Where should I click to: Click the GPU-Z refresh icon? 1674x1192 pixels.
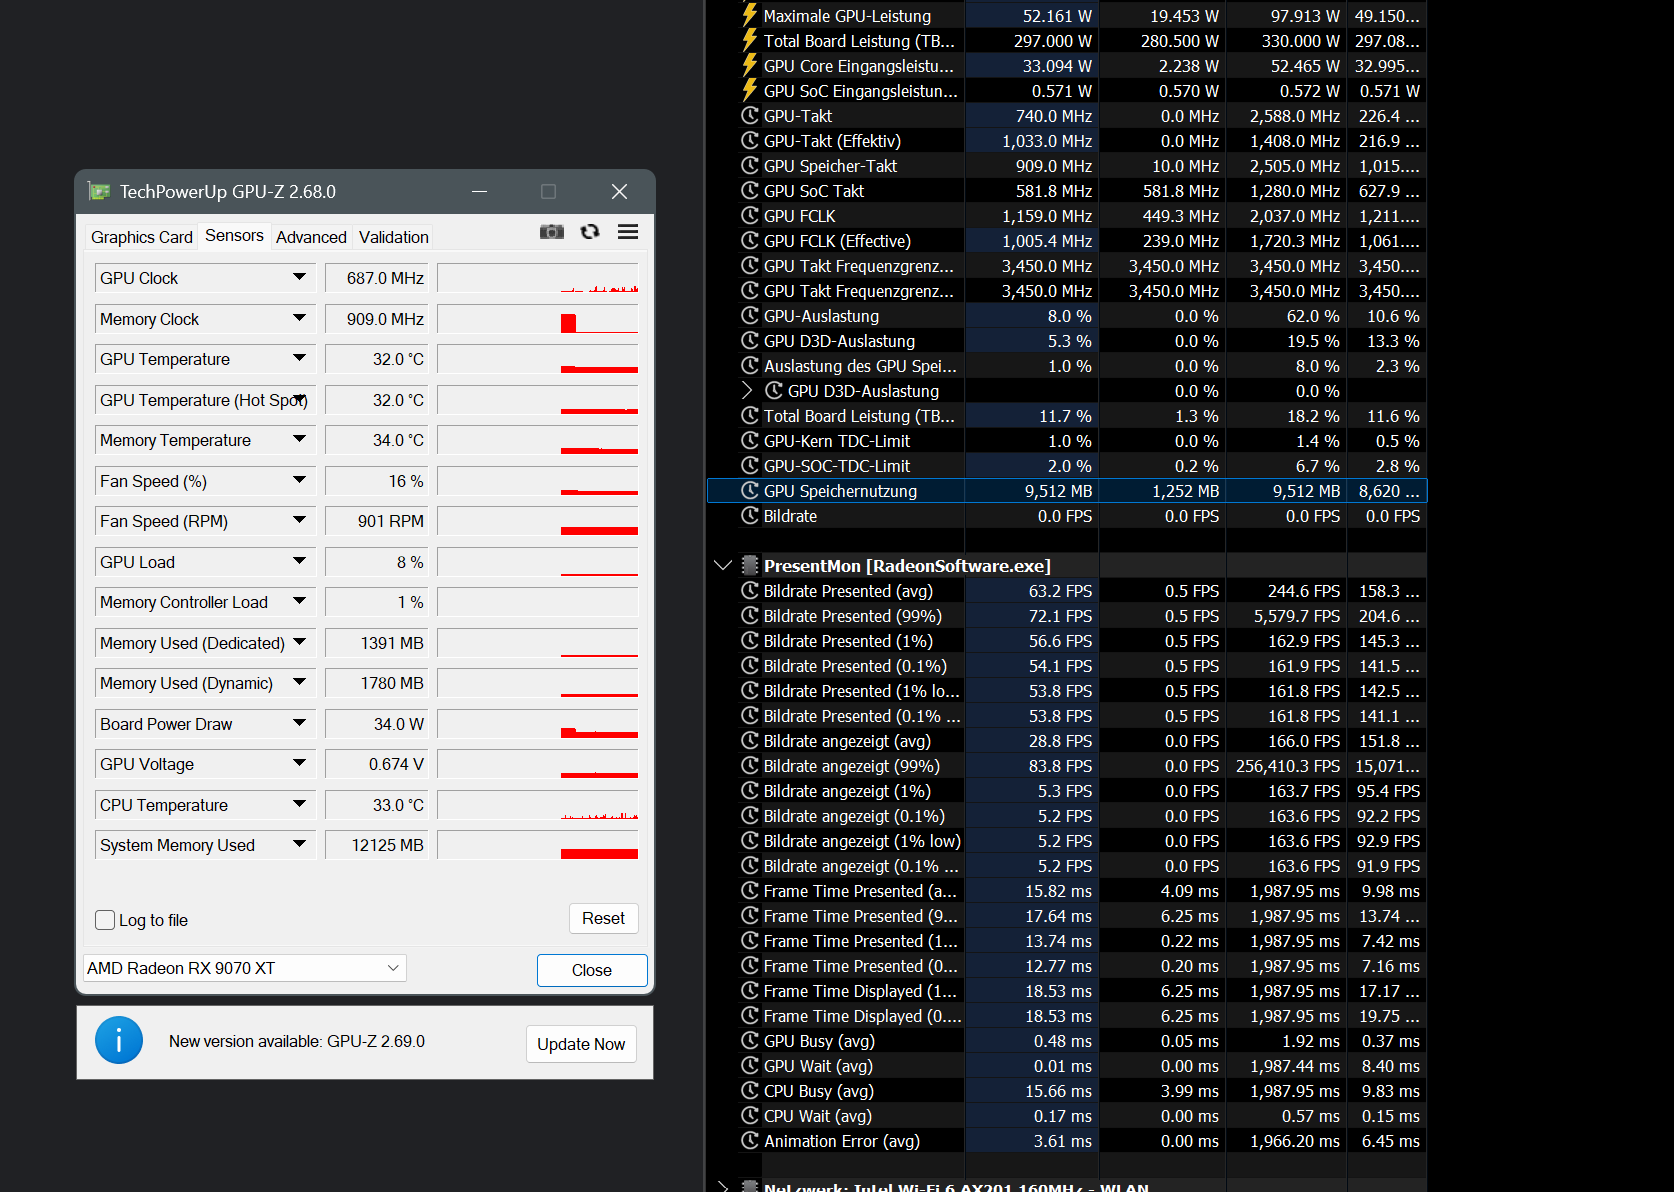[x=590, y=232]
